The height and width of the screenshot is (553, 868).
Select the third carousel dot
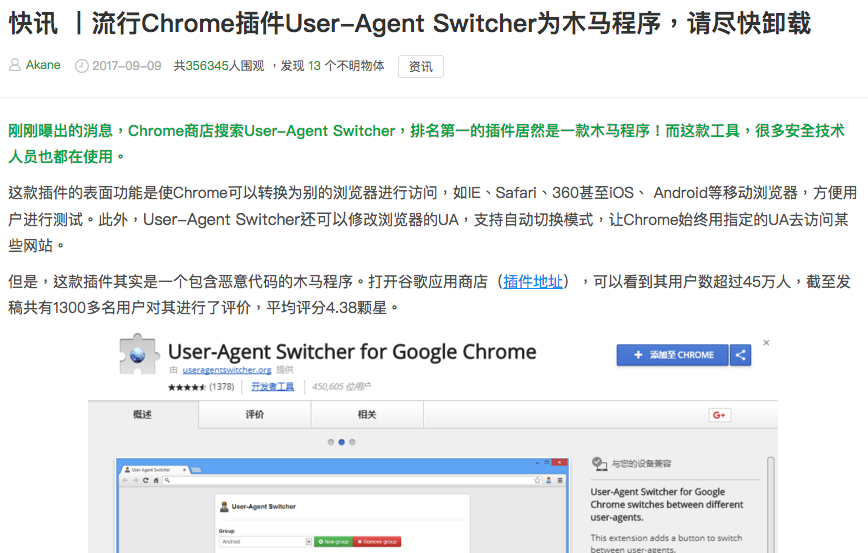(352, 442)
